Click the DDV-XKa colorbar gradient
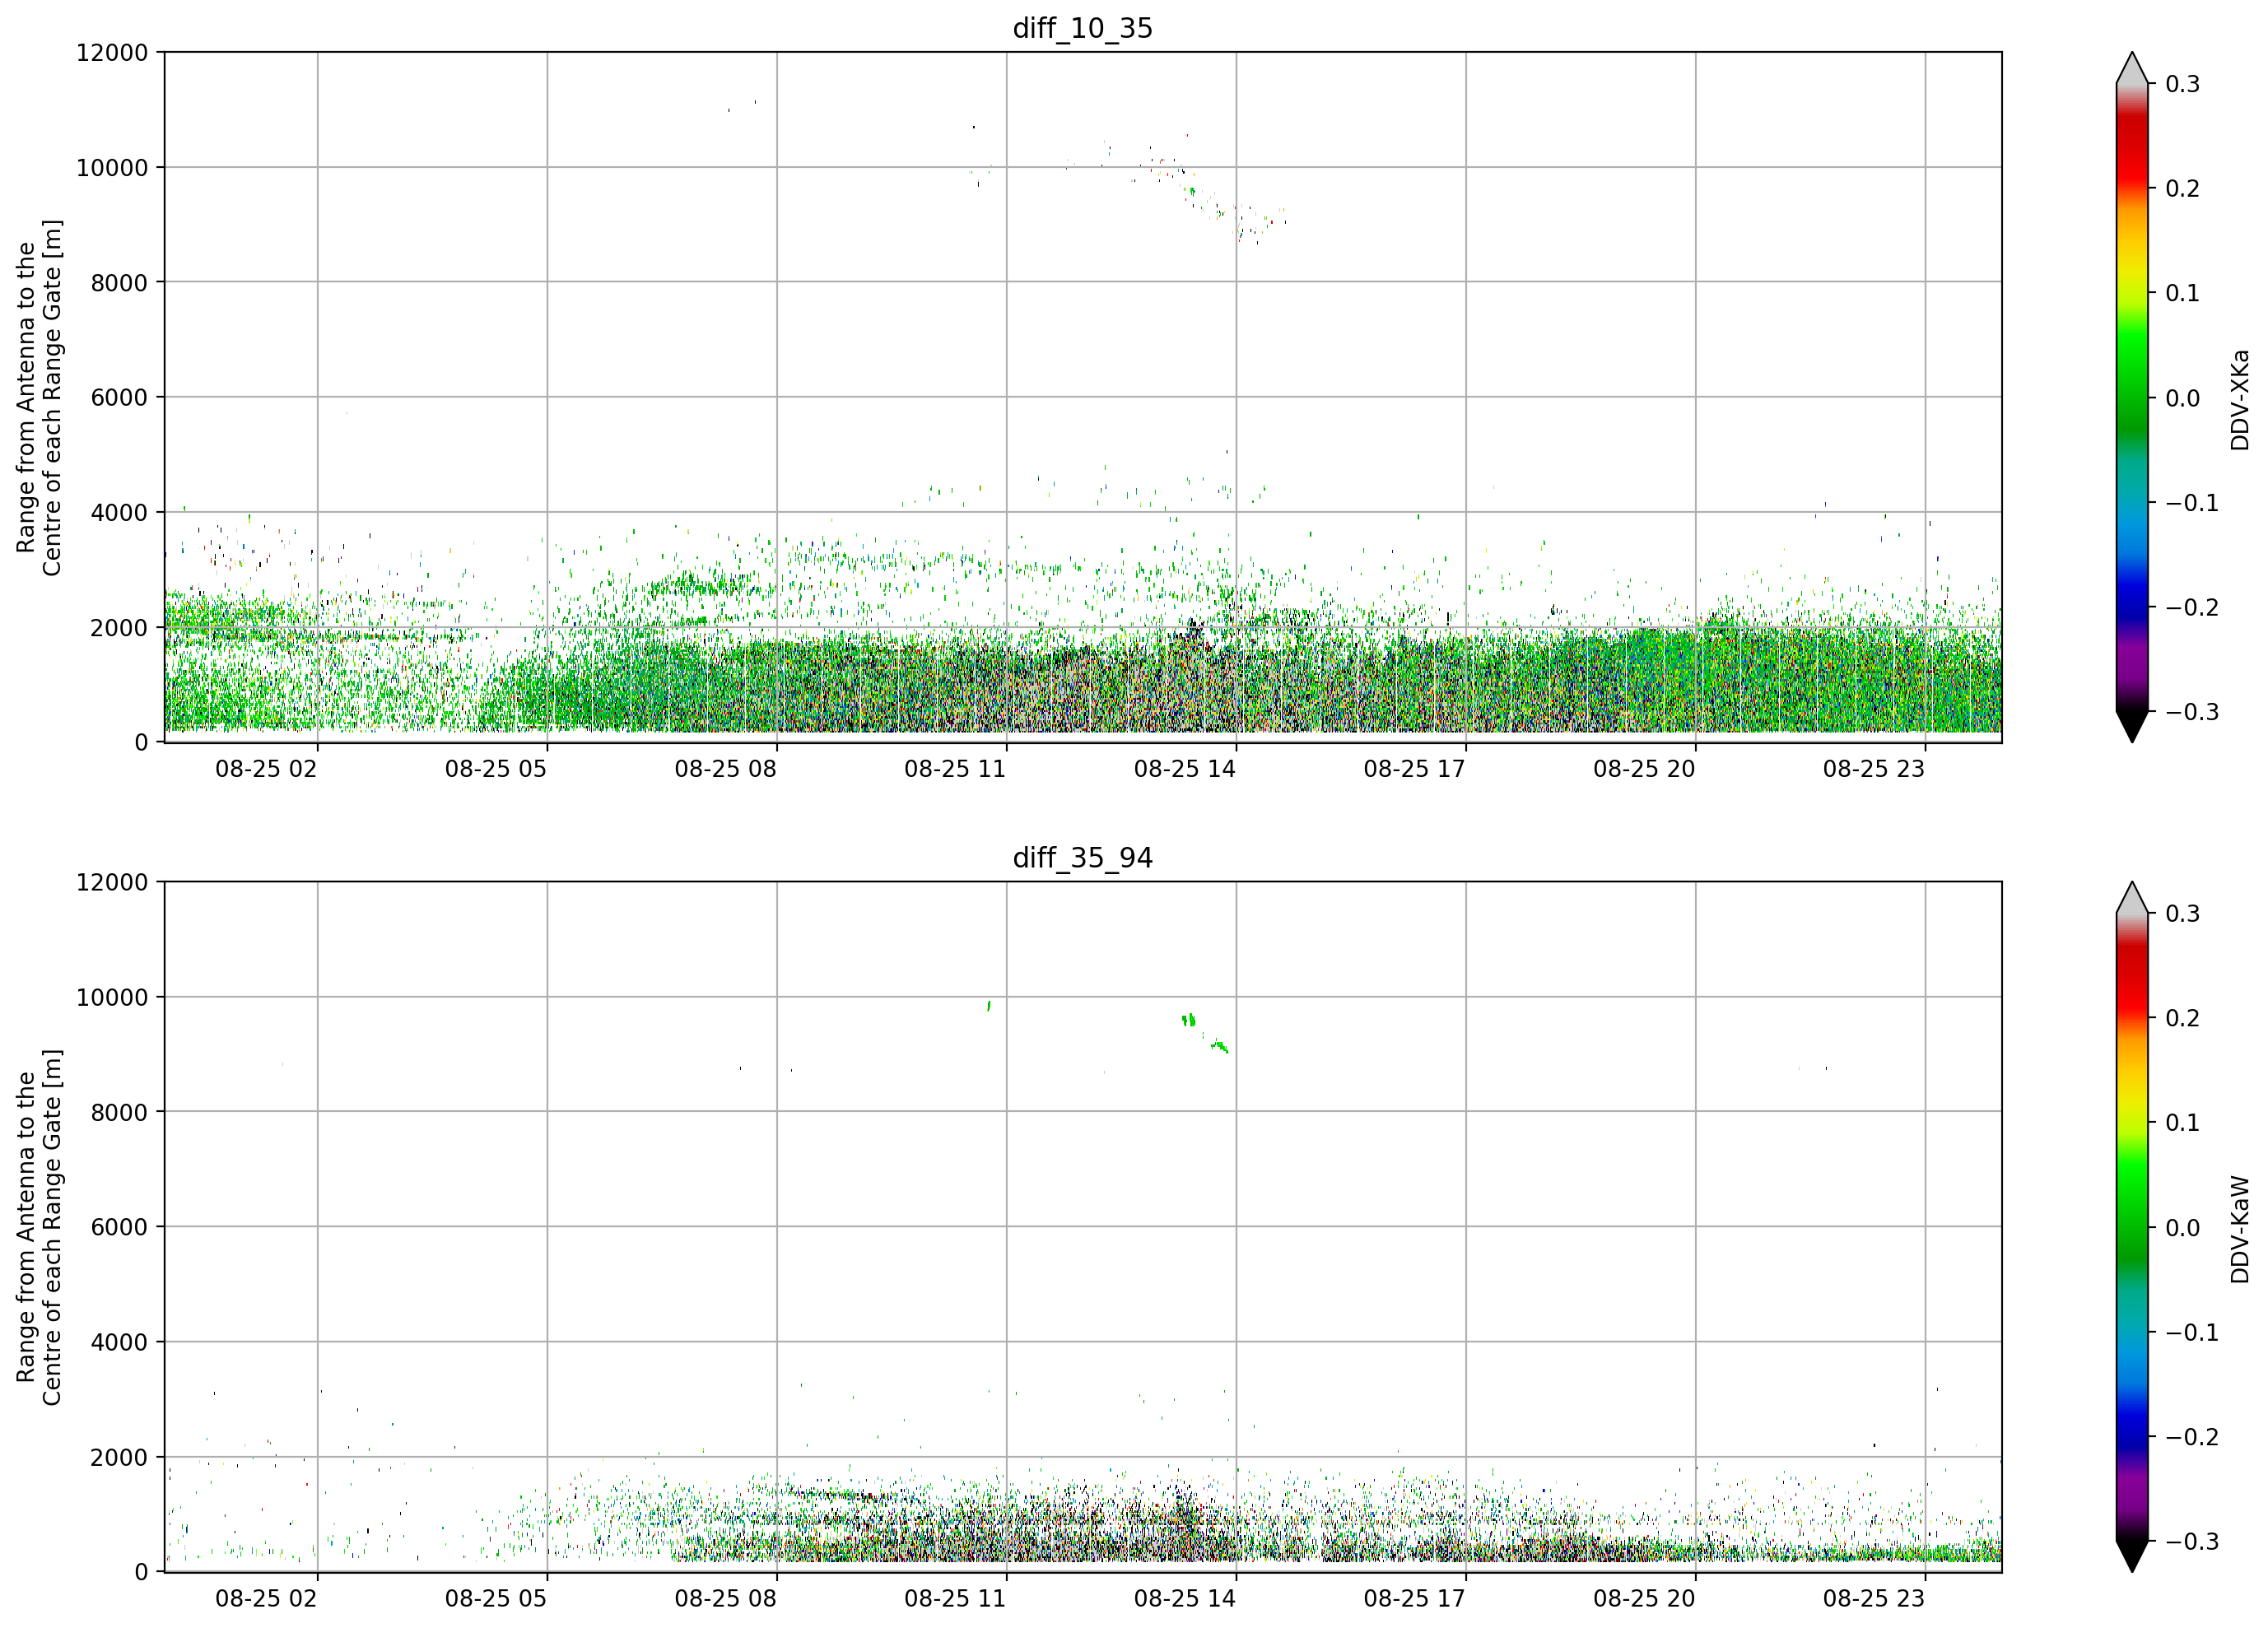This screenshot has height=1628, width=2268. click(x=2132, y=397)
